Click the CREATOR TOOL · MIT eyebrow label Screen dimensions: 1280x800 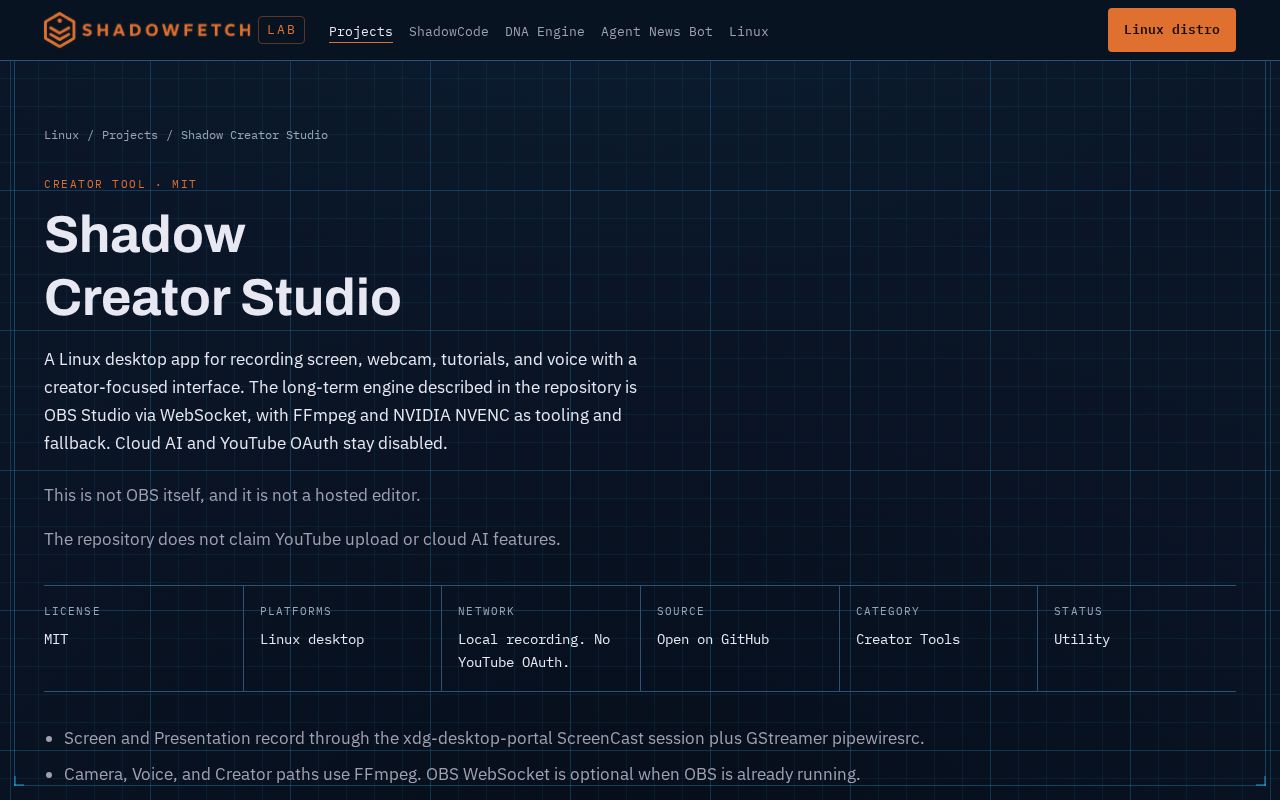click(121, 184)
